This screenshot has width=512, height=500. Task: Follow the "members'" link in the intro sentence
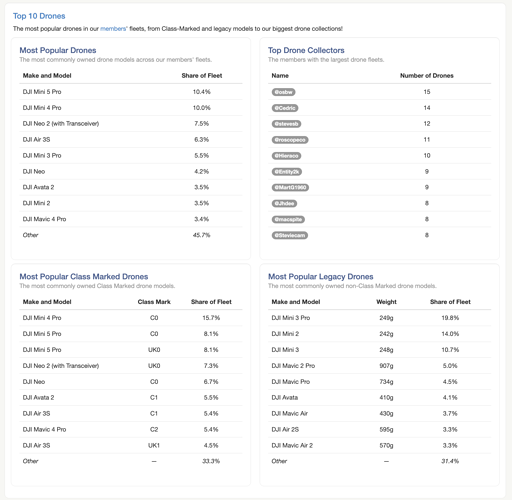[114, 29]
